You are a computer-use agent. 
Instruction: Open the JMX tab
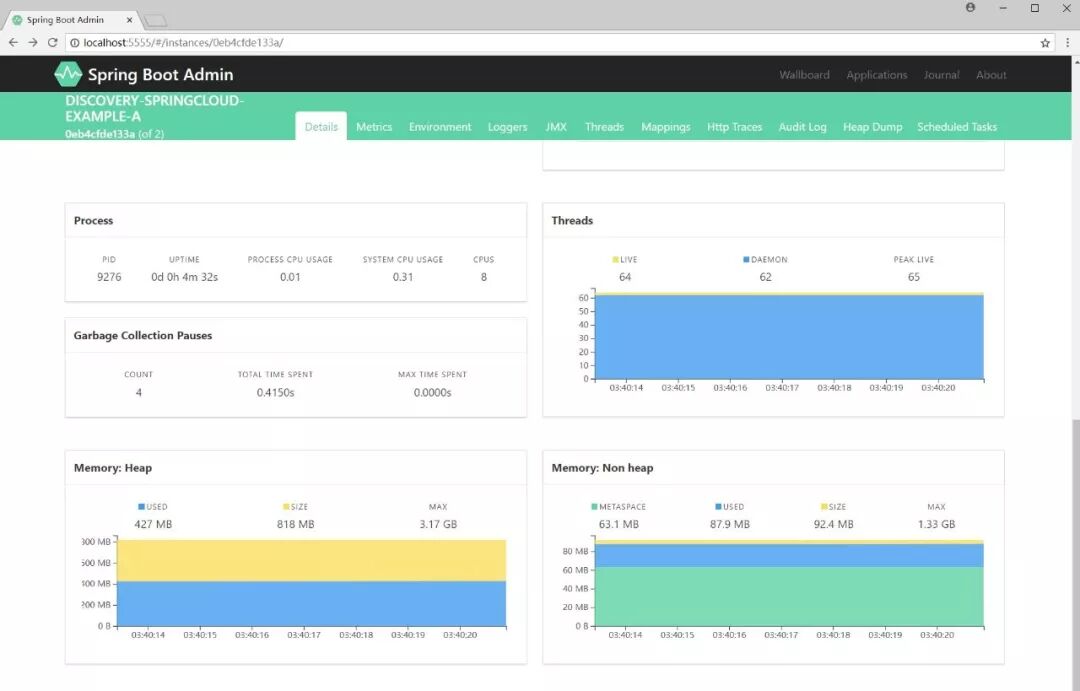pos(556,127)
